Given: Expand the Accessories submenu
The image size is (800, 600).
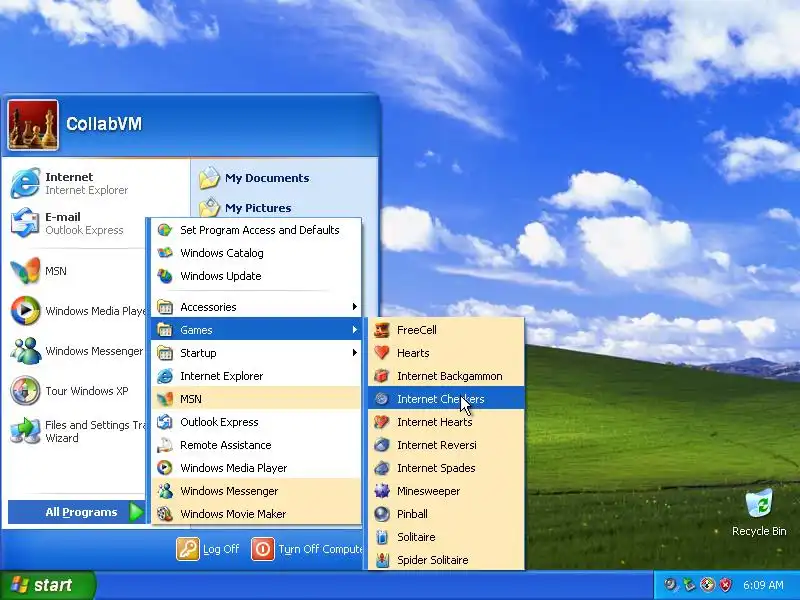Looking at the screenshot, I should 256,307.
